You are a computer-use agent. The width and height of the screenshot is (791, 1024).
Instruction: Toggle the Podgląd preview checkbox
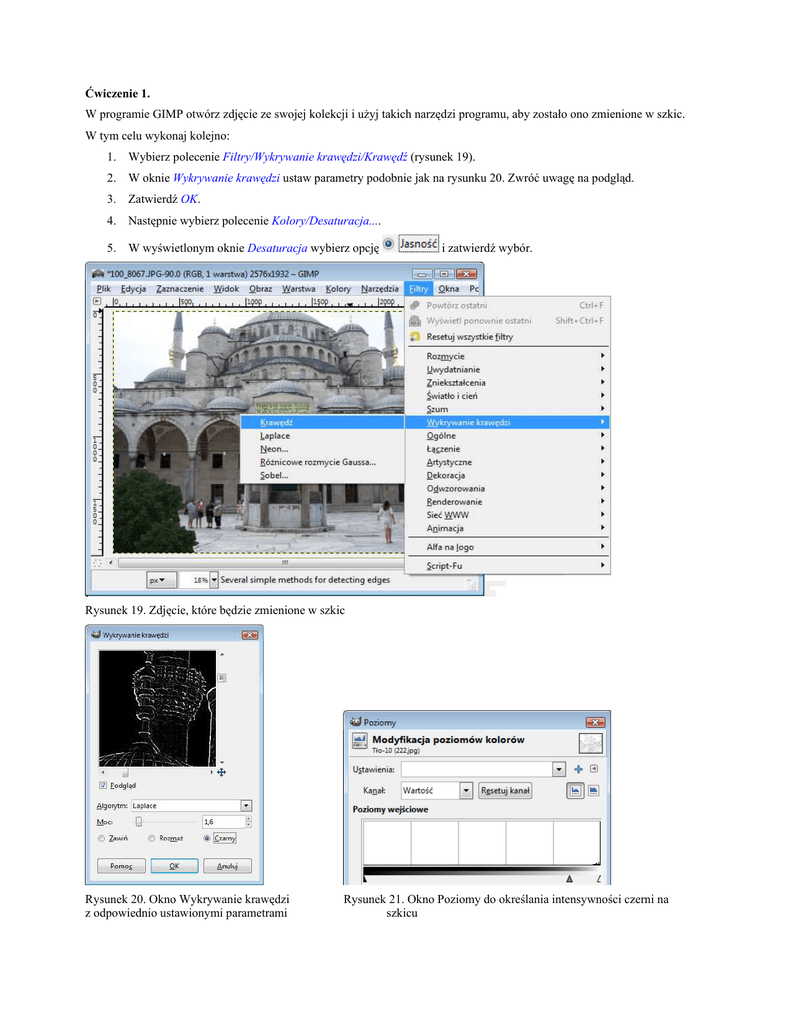coord(102,786)
